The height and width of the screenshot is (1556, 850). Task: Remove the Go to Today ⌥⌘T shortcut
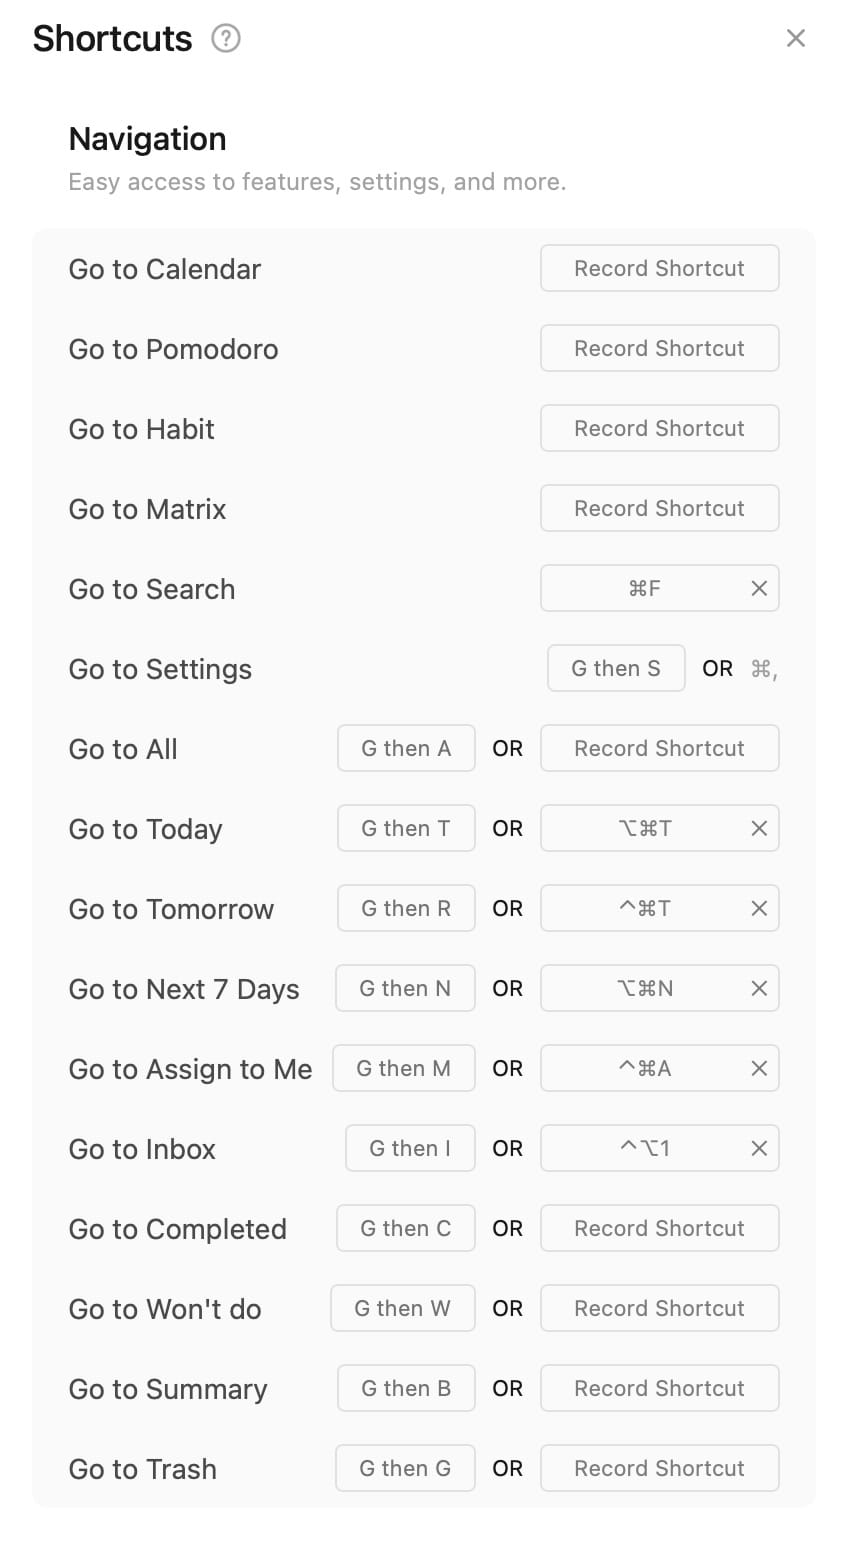pos(759,829)
